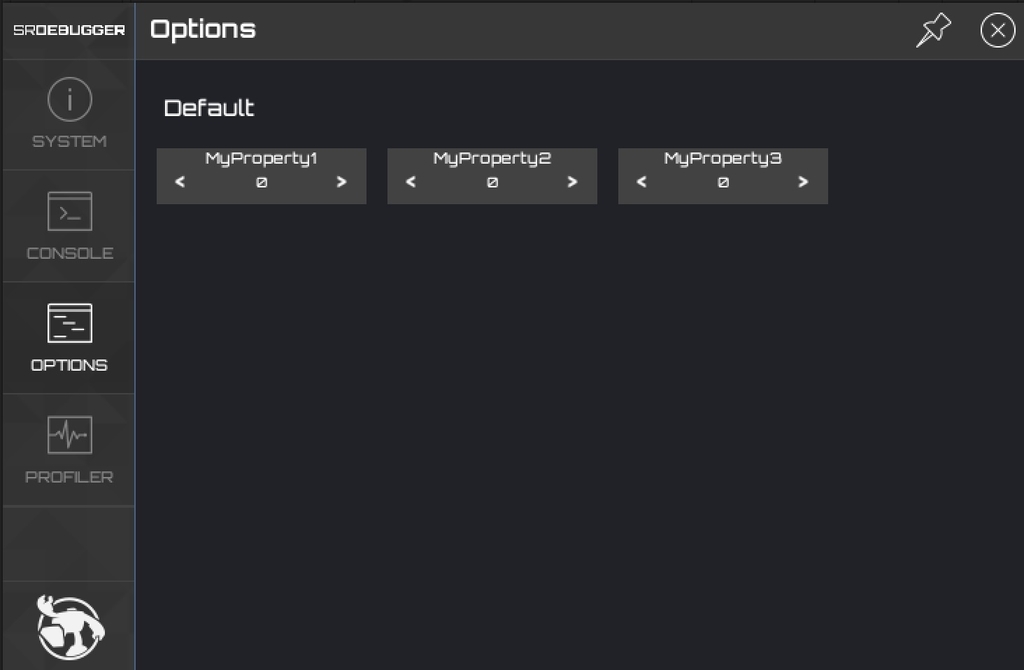Increase MyProperty2 with right arrow

573,182
